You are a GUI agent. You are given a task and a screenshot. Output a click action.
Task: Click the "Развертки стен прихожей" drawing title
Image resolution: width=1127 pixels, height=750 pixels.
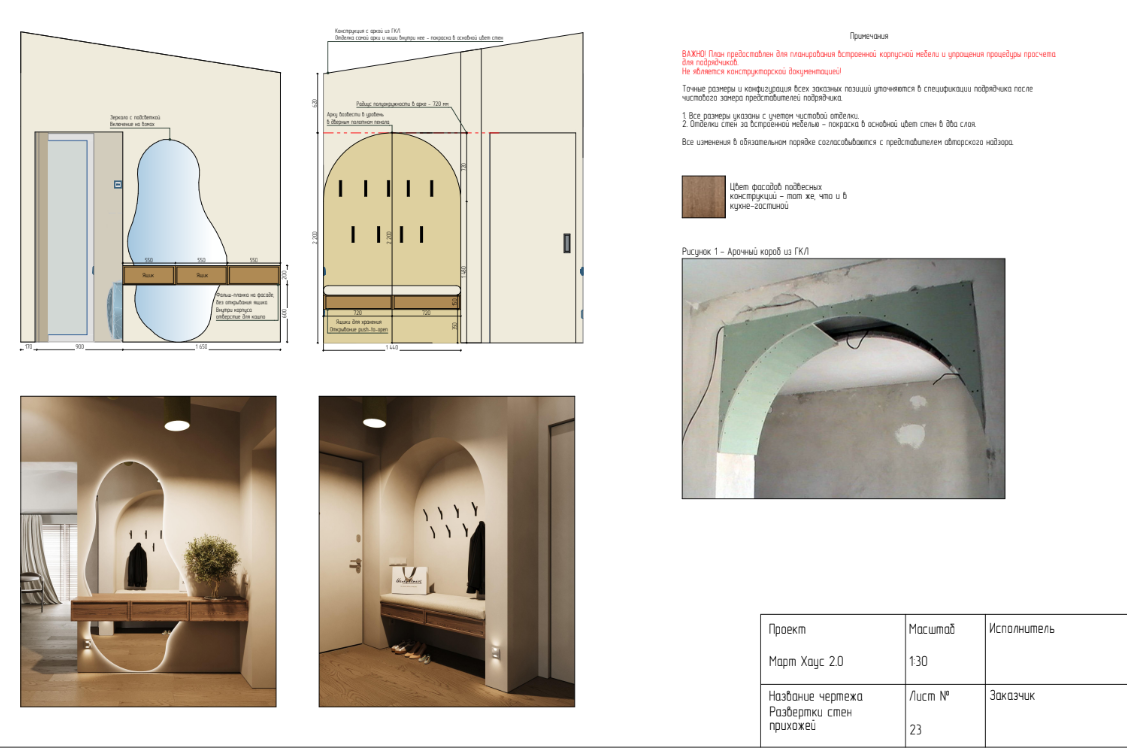point(815,711)
